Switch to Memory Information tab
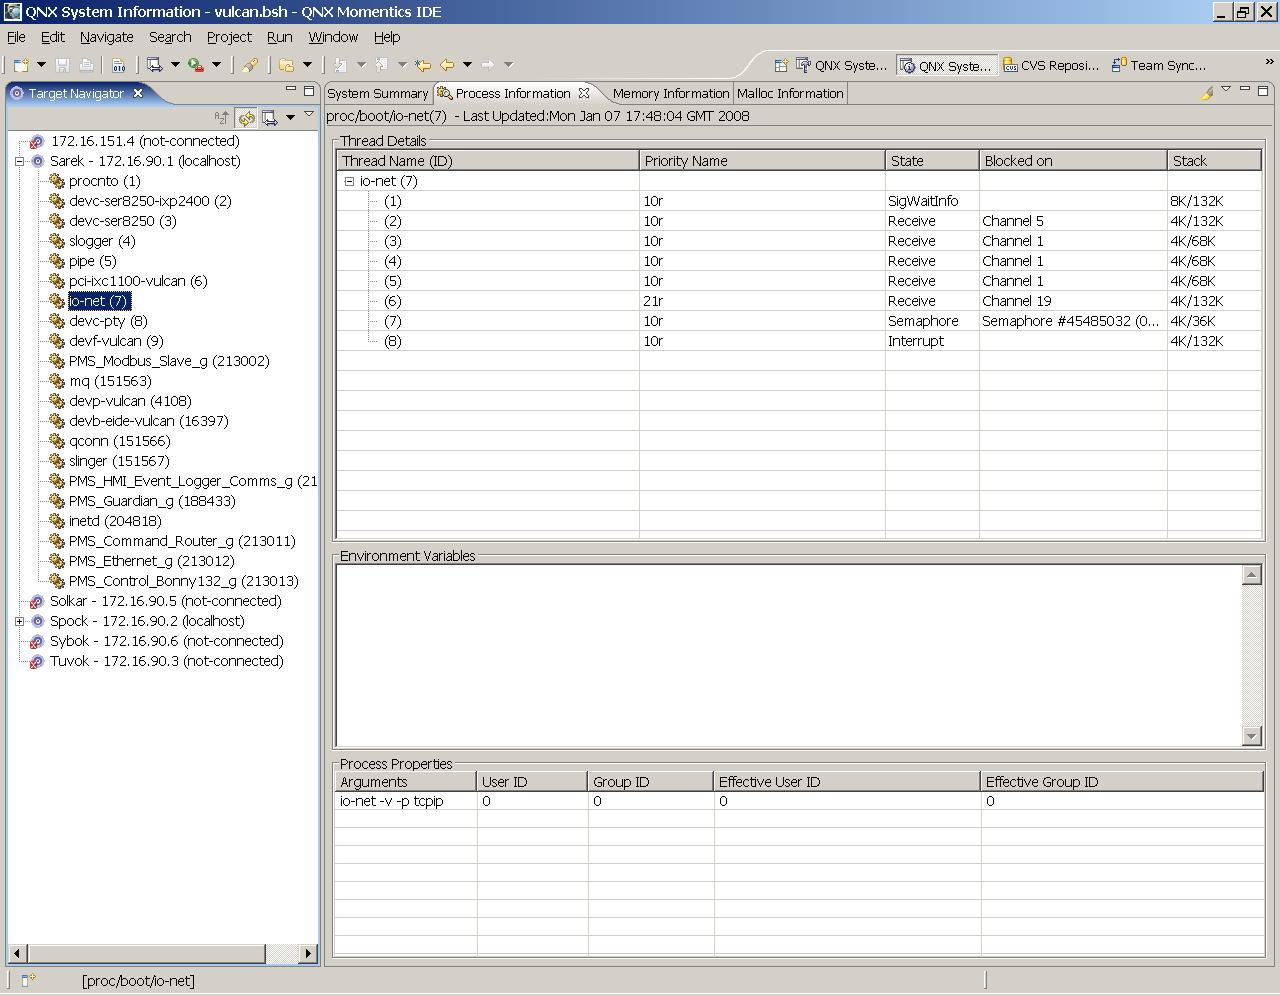The height and width of the screenshot is (996, 1280). coord(670,93)
